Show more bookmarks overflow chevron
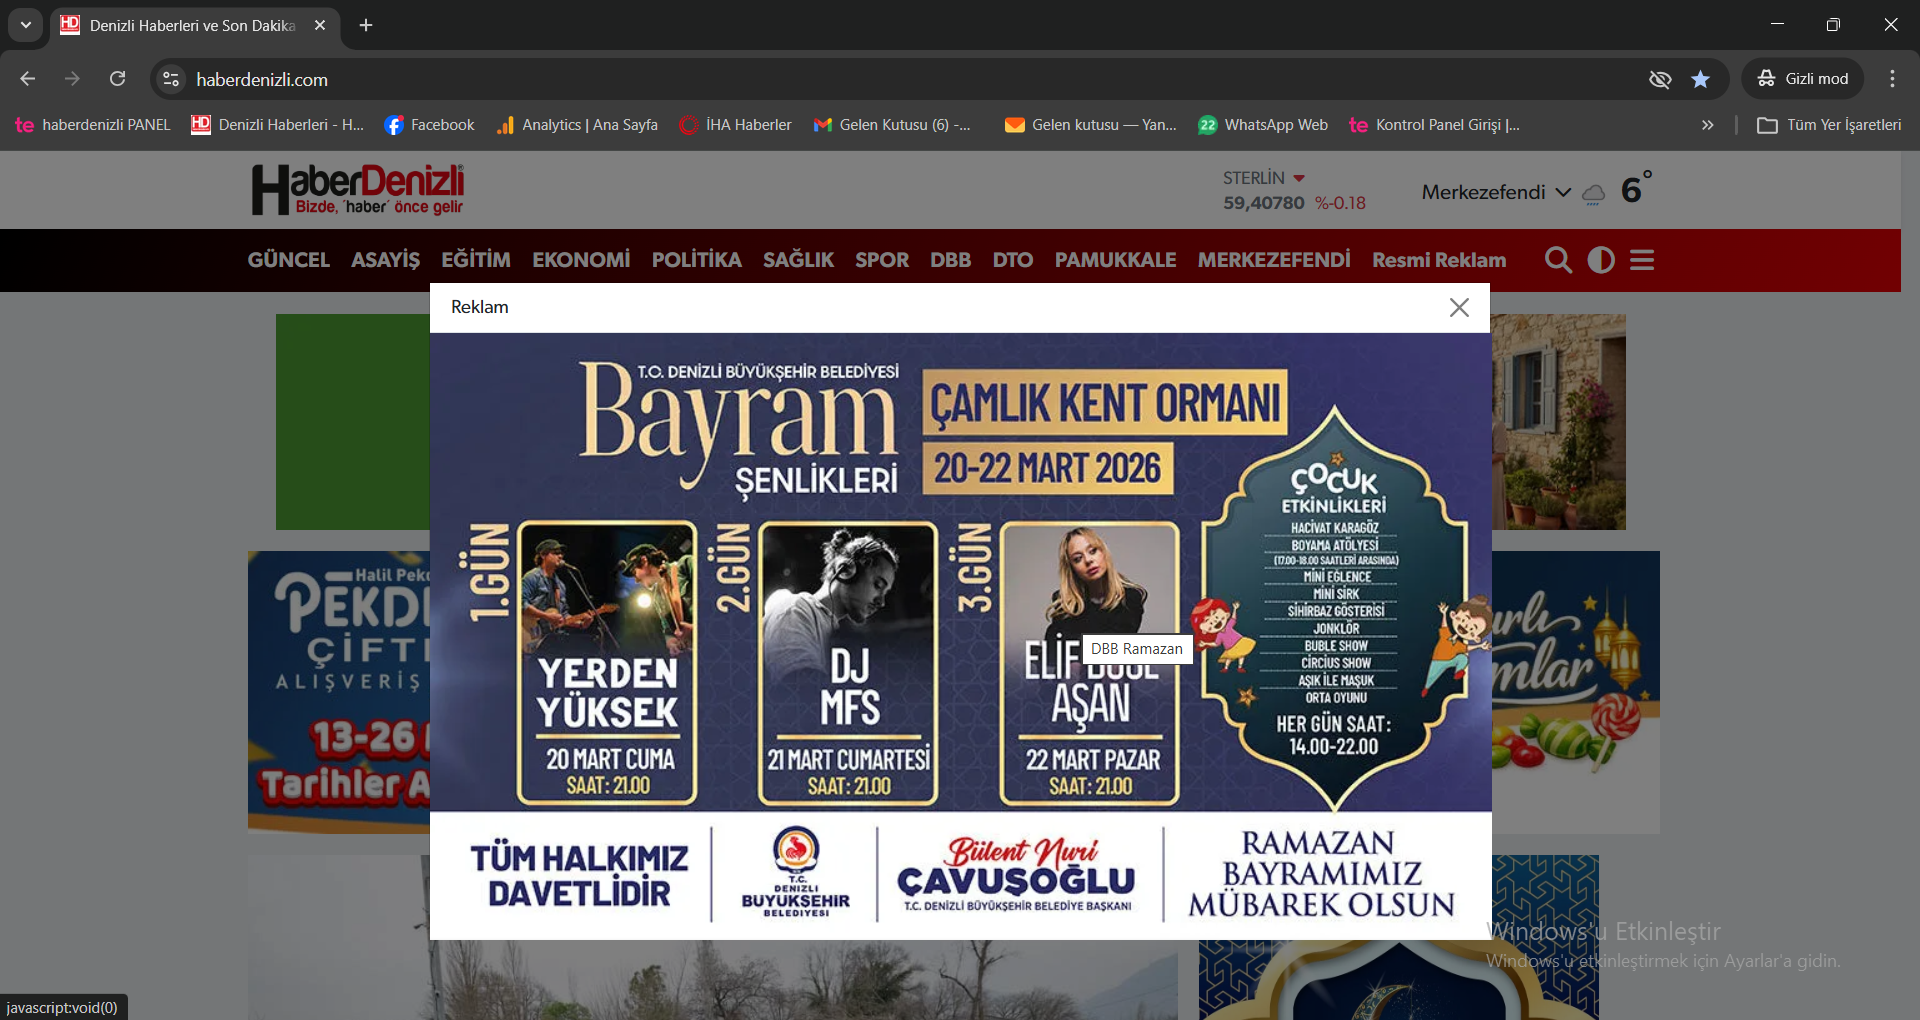 1707,125
